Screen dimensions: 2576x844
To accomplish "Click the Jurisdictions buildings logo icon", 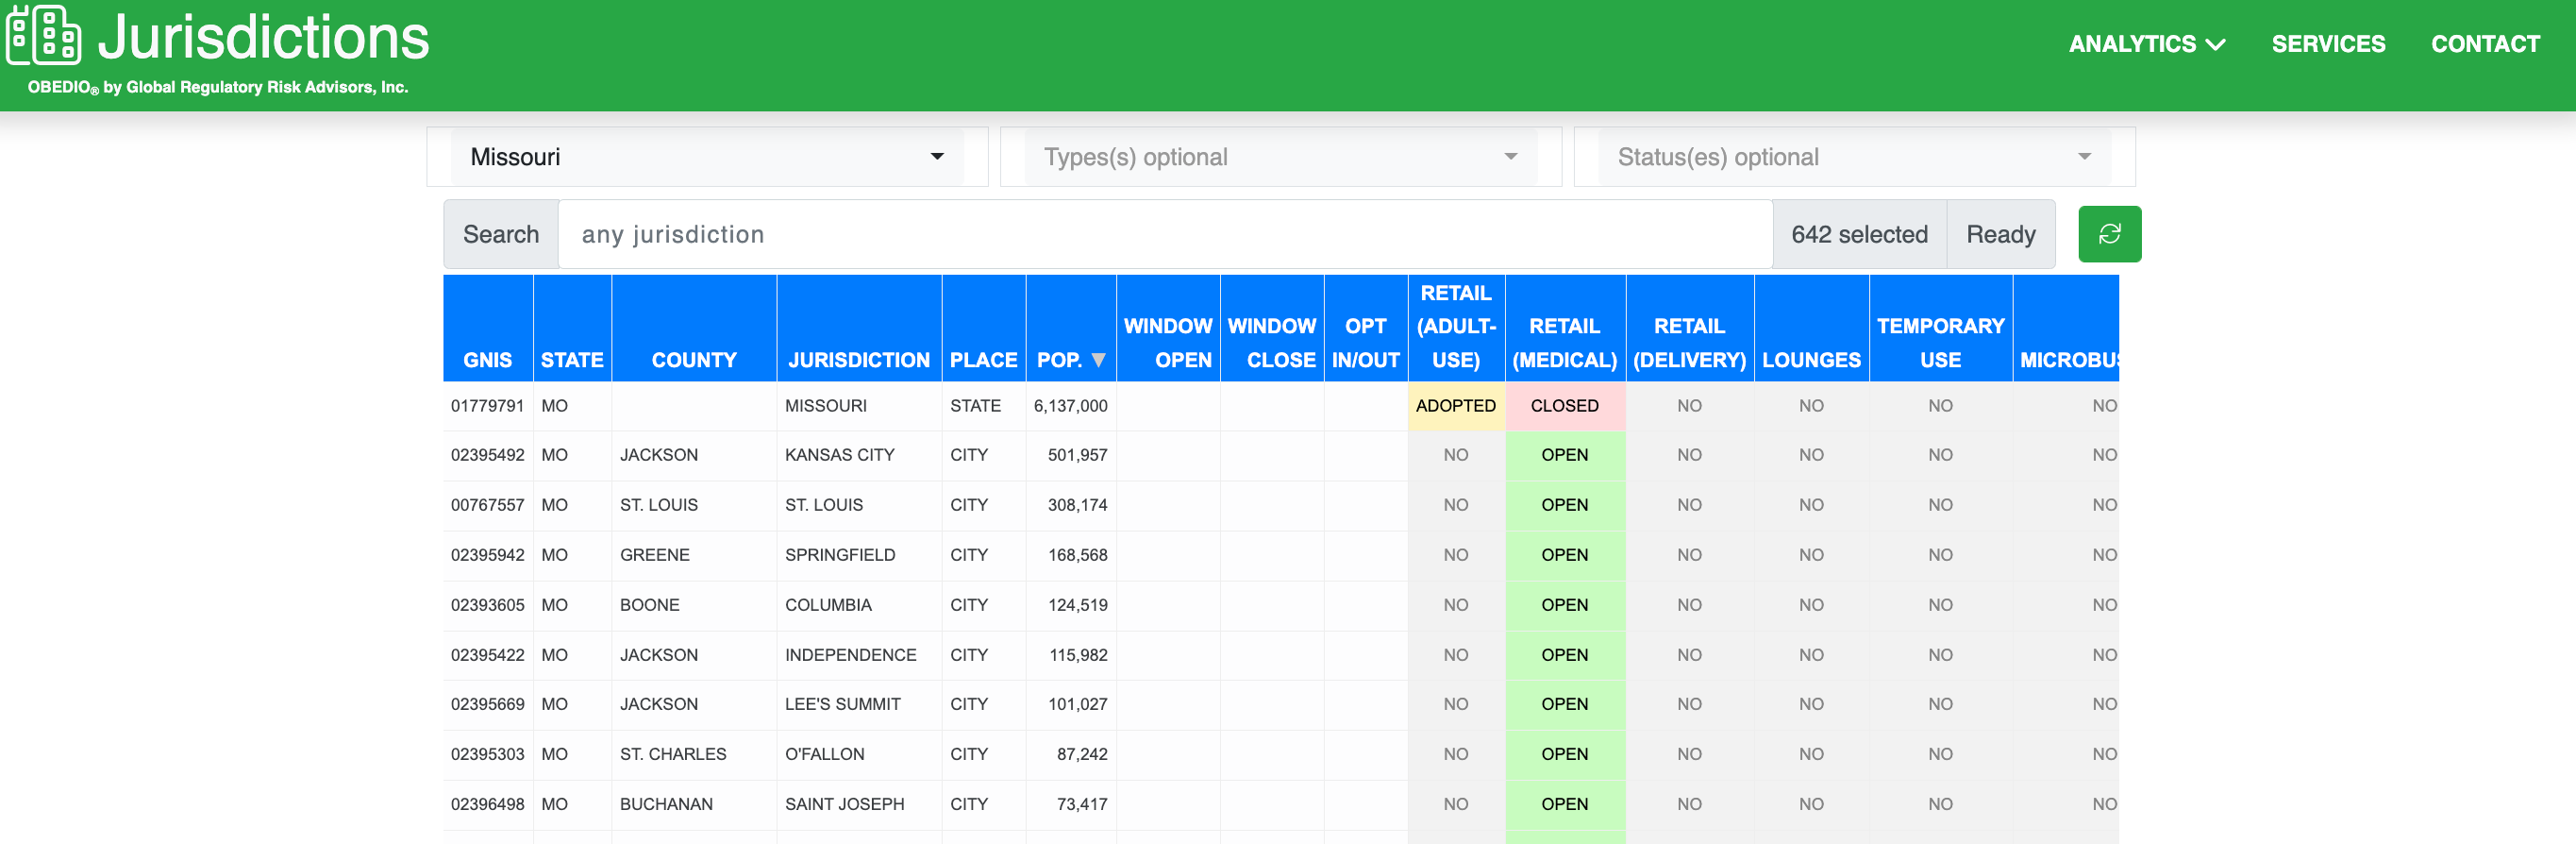I will coord(44,35).
